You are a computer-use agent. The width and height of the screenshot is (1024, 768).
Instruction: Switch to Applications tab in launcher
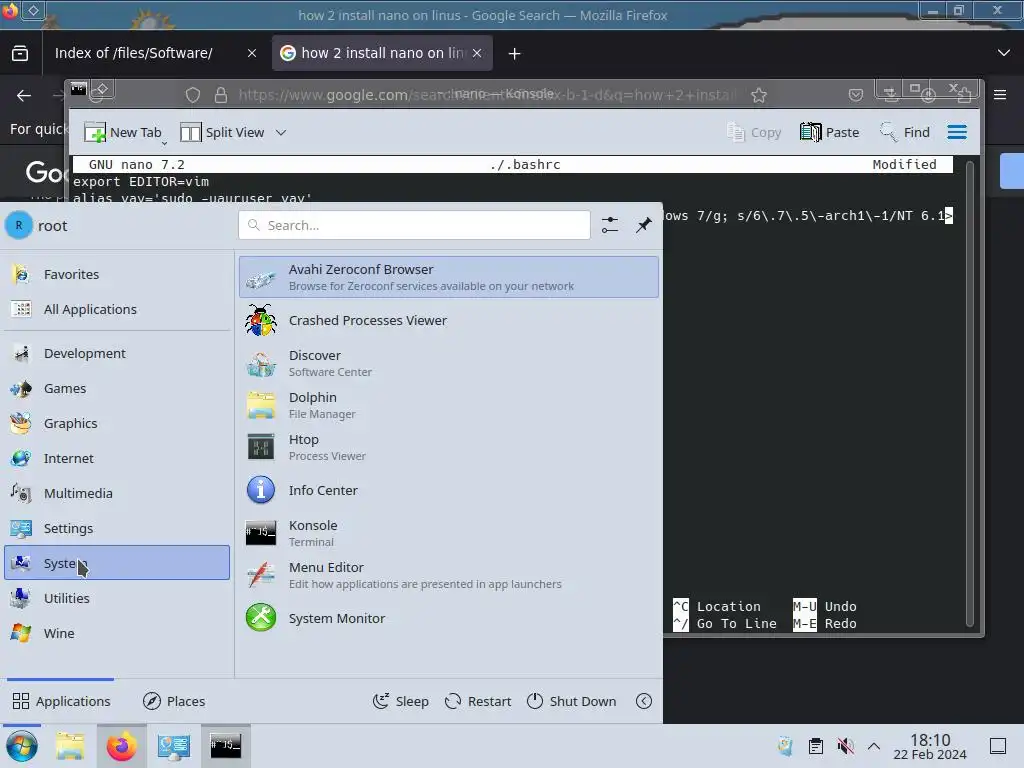(61, 701)
